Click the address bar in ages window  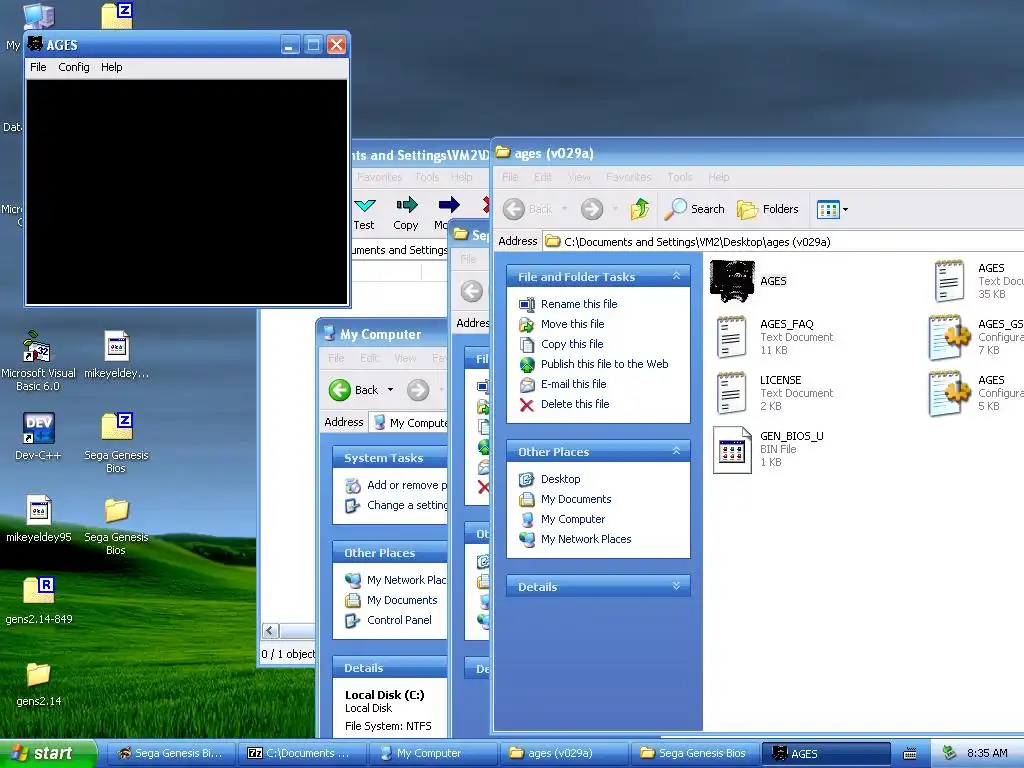point(784,242)
